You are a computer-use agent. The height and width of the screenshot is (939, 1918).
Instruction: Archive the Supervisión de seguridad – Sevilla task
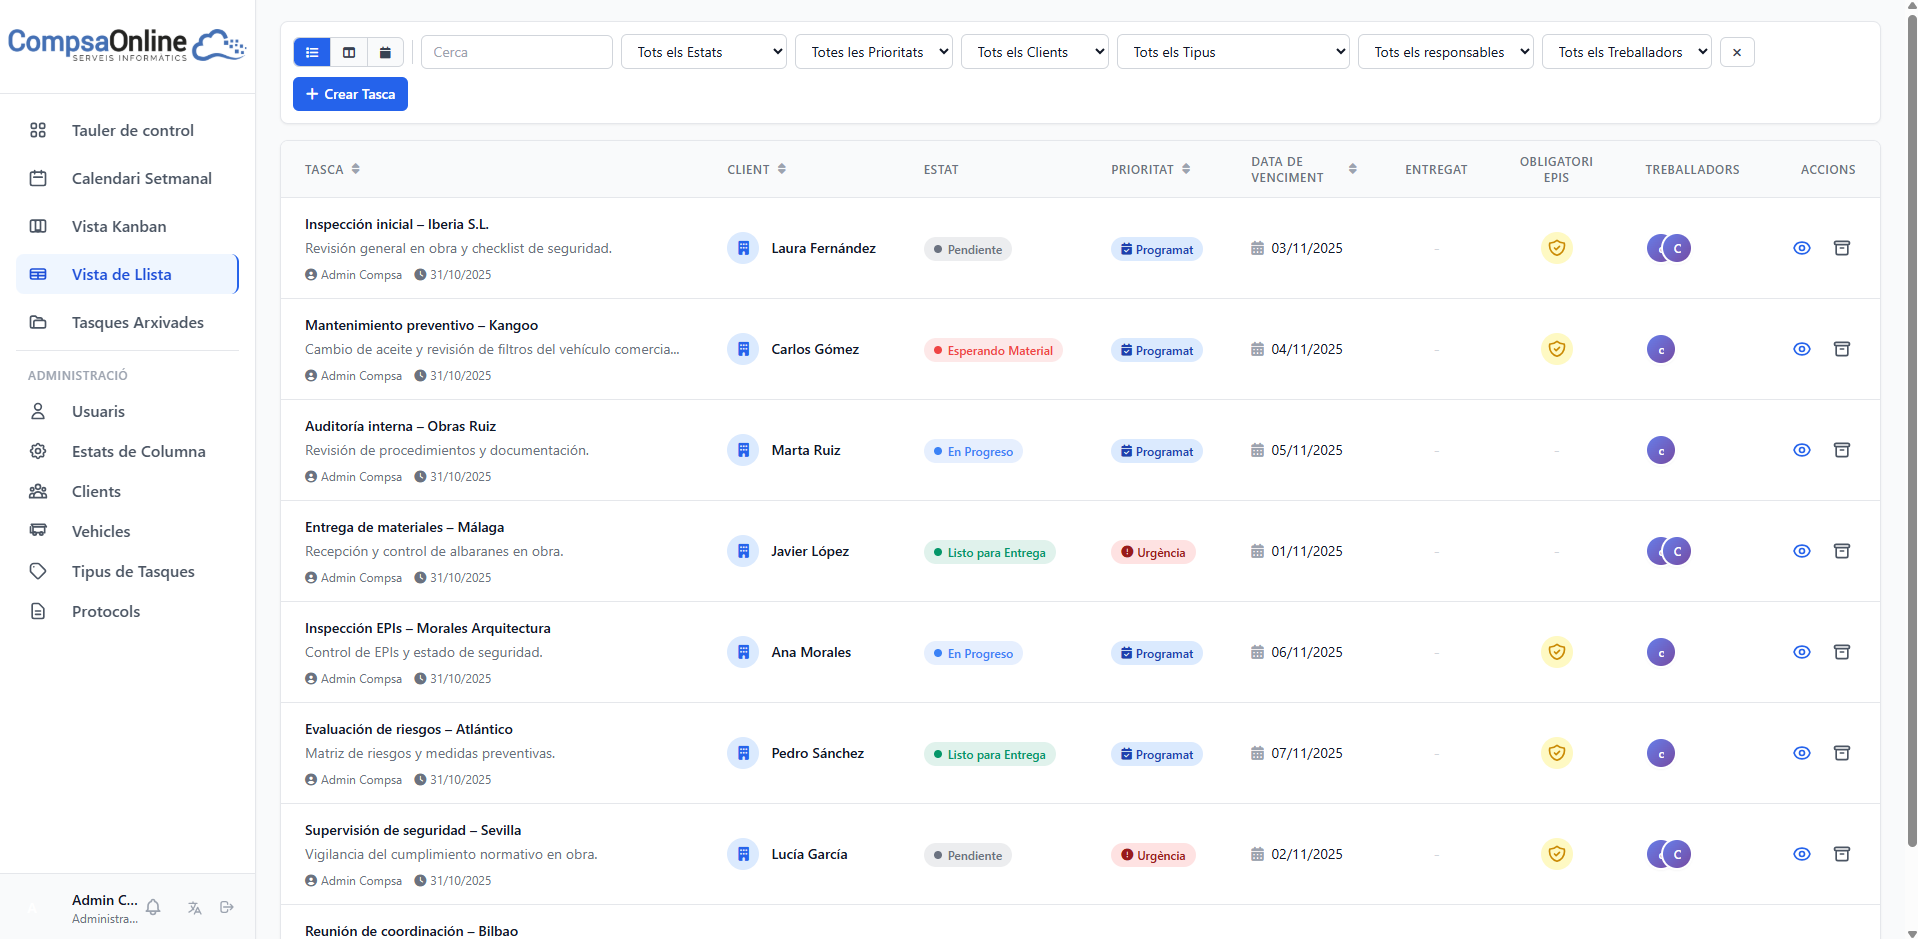(1842, 854)
